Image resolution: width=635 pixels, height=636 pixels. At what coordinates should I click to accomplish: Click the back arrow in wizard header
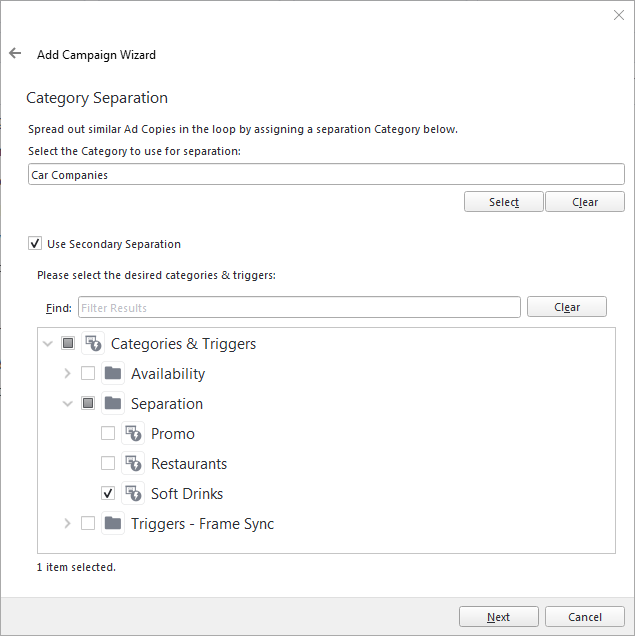[x=15, y=53]
